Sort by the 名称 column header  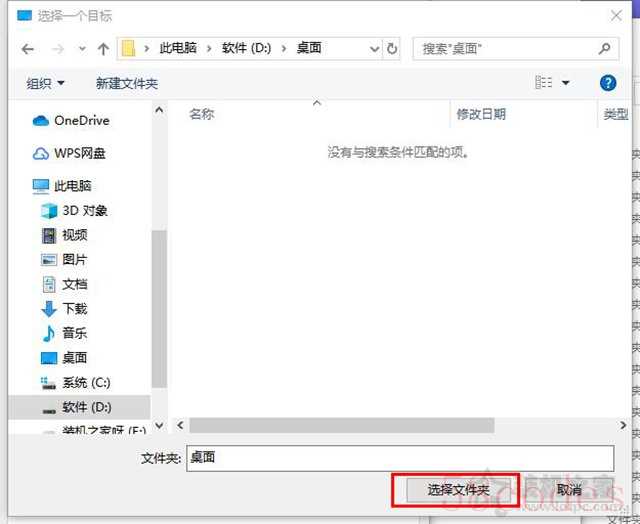tap(202, 115)
